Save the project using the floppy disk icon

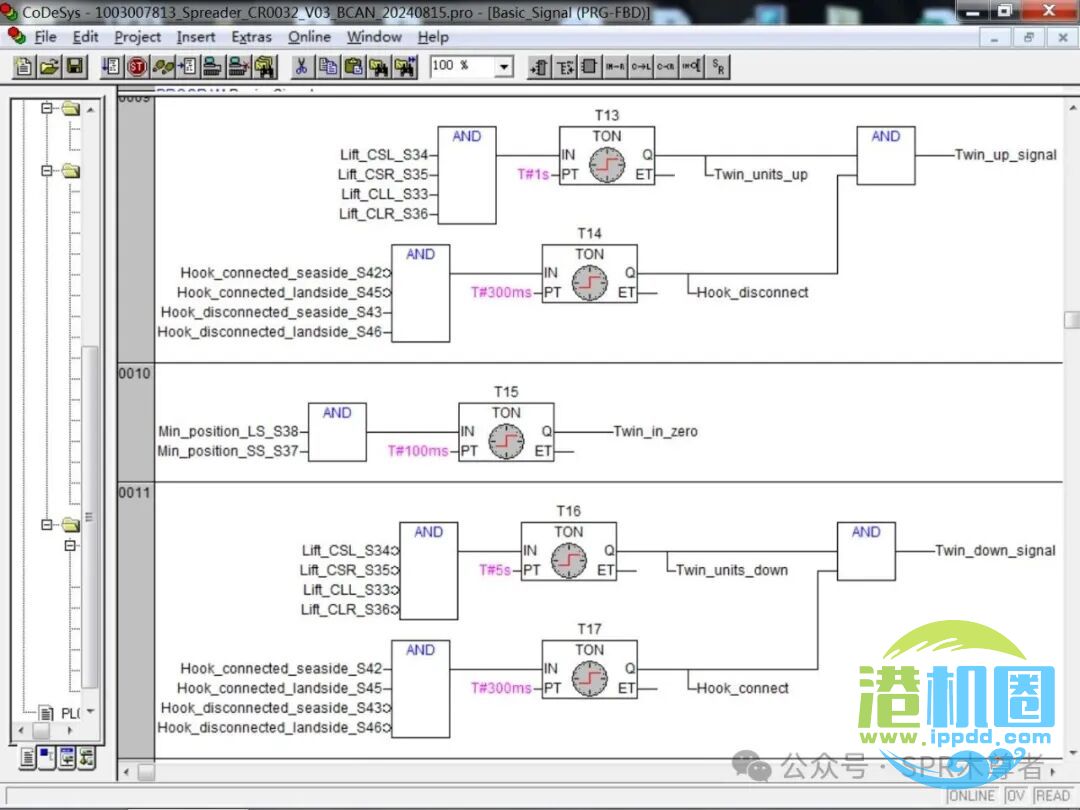76,67
